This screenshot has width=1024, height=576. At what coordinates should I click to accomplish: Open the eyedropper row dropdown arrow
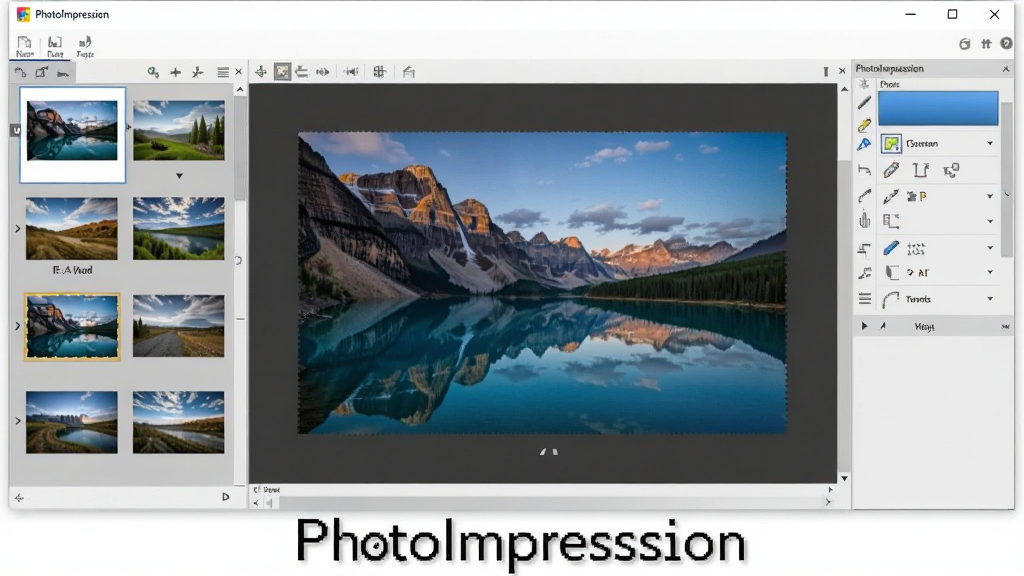[x=990, y=196]
